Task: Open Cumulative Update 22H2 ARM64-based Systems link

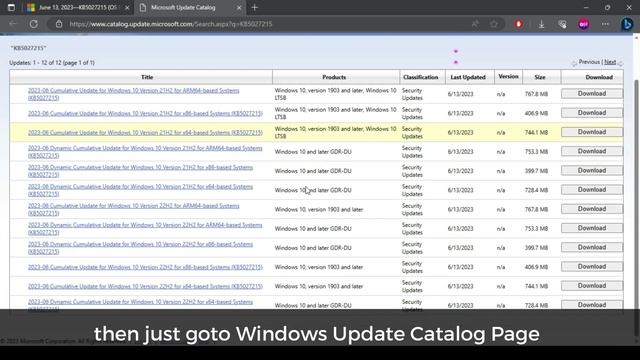Action: click(x=133, y=209)
